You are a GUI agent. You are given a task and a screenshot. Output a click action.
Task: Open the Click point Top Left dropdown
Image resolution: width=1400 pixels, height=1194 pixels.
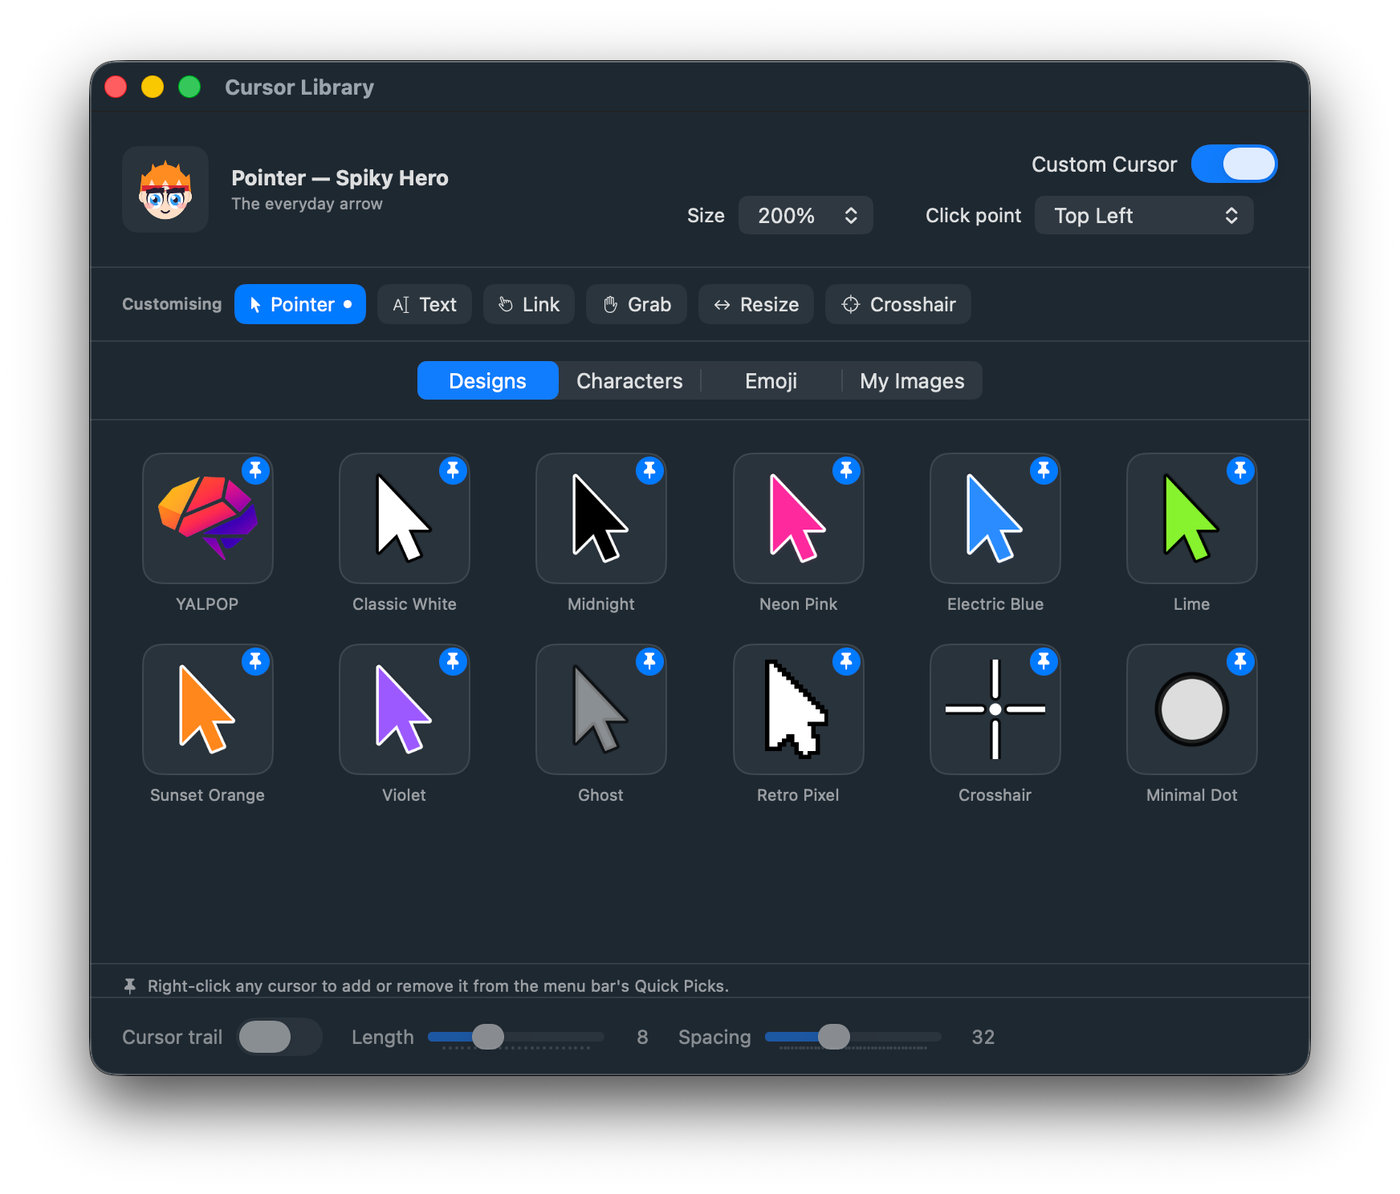(x=1144, y=215)
